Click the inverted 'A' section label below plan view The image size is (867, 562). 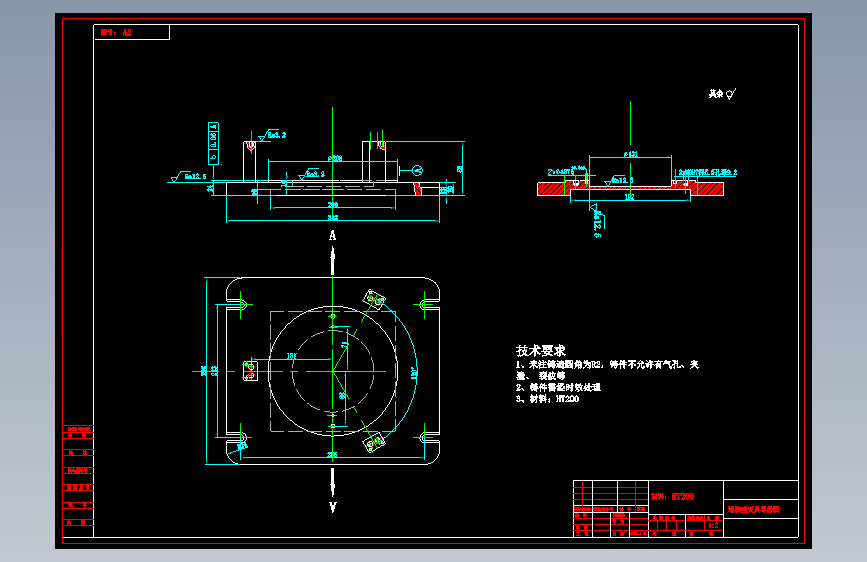point(332,507)
